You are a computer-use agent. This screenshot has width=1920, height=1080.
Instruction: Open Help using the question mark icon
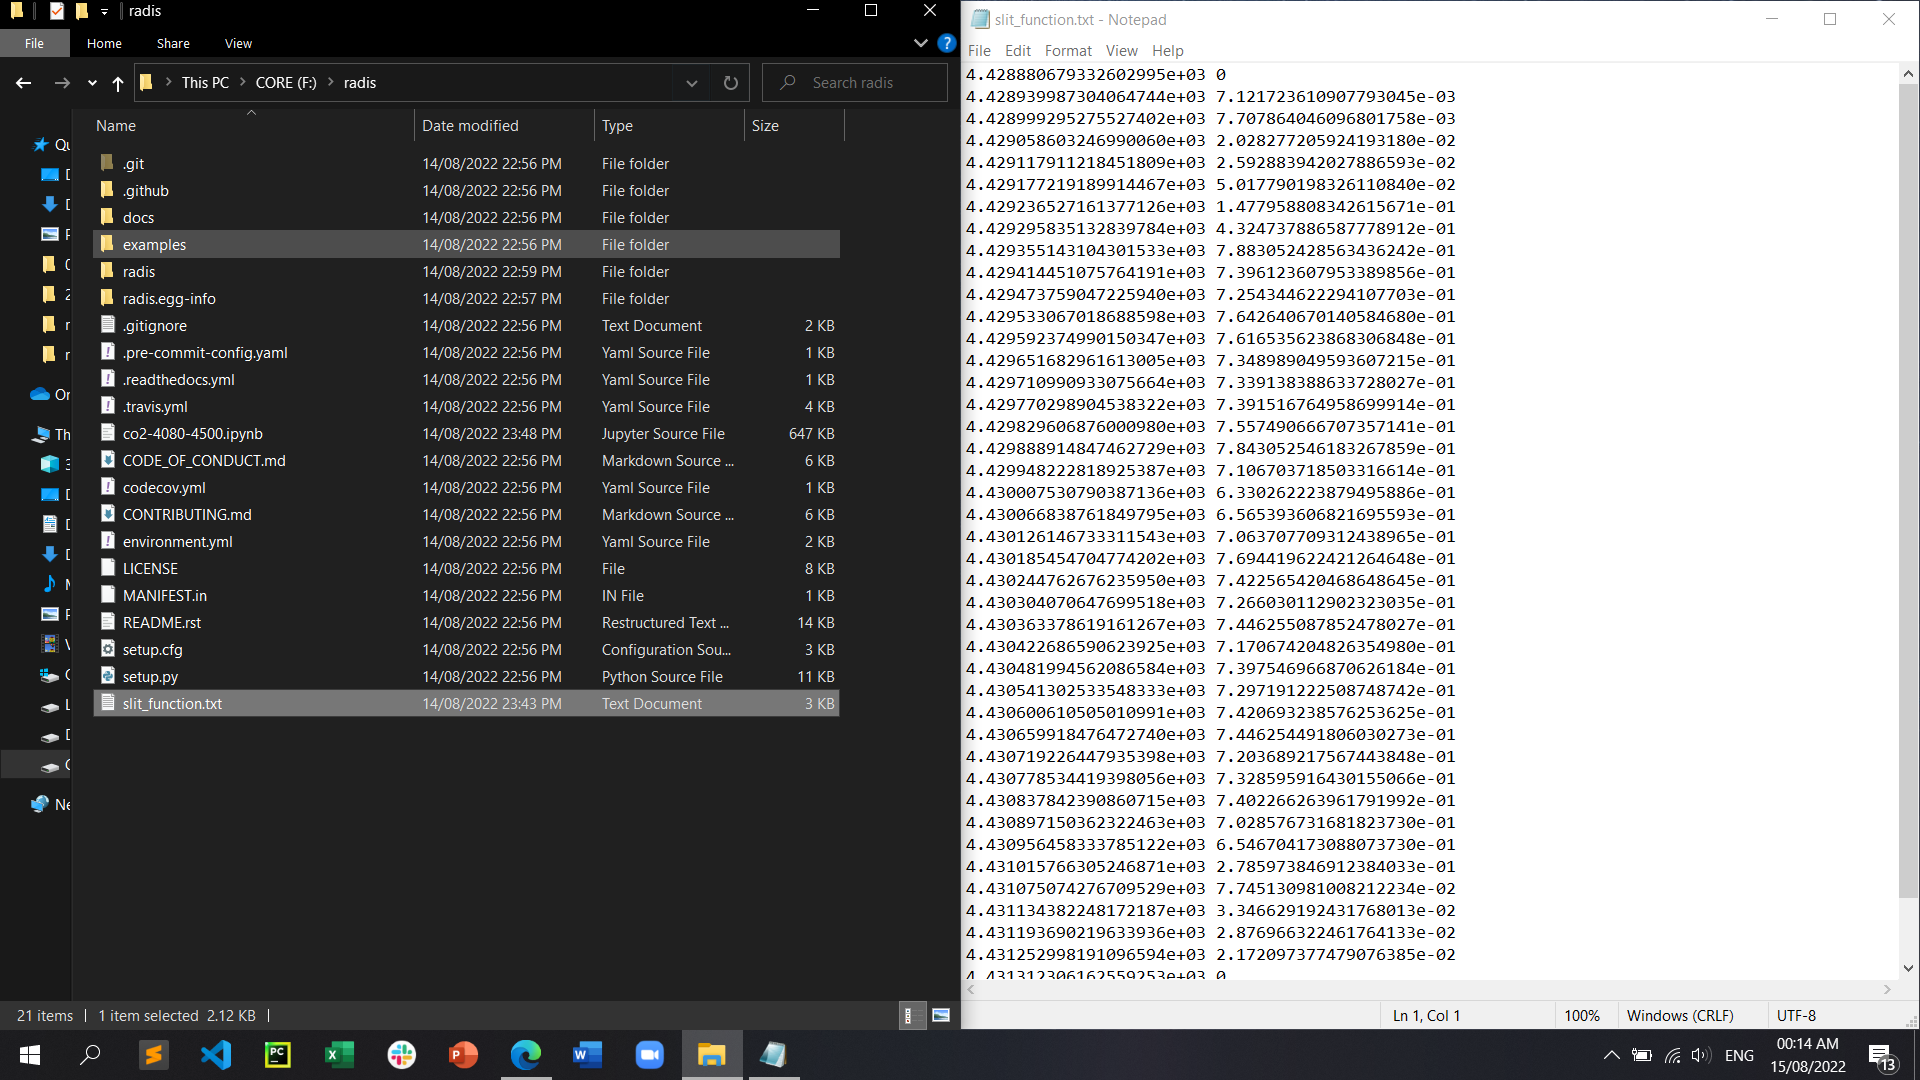click(945, 43)
